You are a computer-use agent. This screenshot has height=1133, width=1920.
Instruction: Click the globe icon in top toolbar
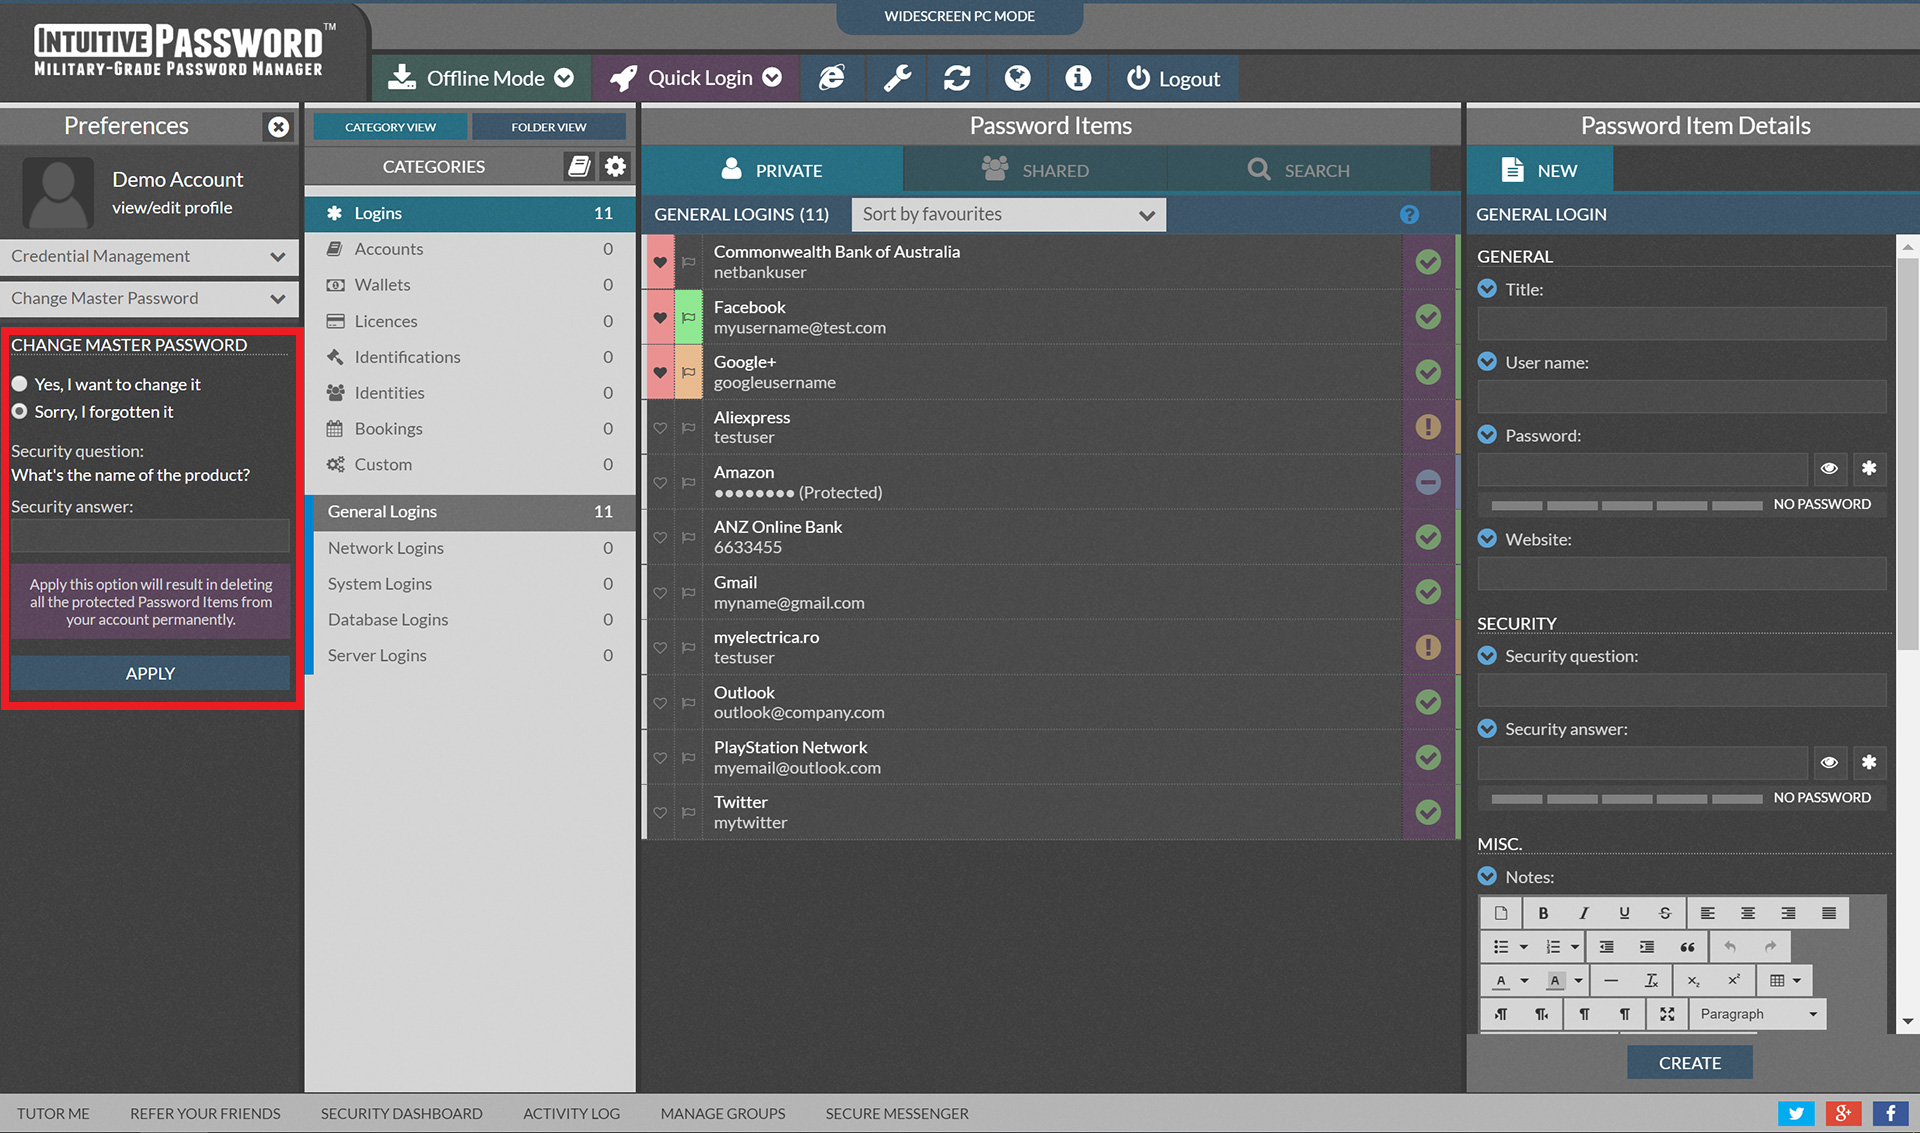tap(1017, 78)
